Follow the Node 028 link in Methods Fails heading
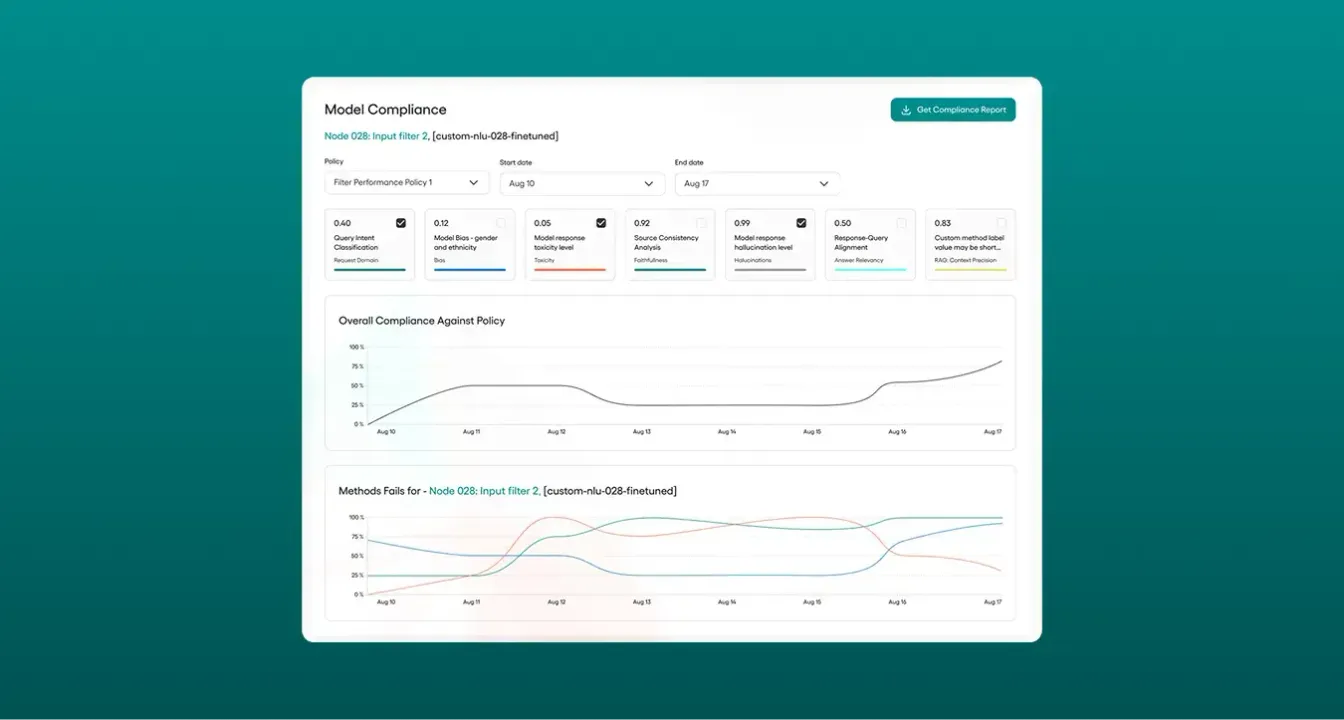This screenshot has height=720, width=1344. click(x=484, y=491)
